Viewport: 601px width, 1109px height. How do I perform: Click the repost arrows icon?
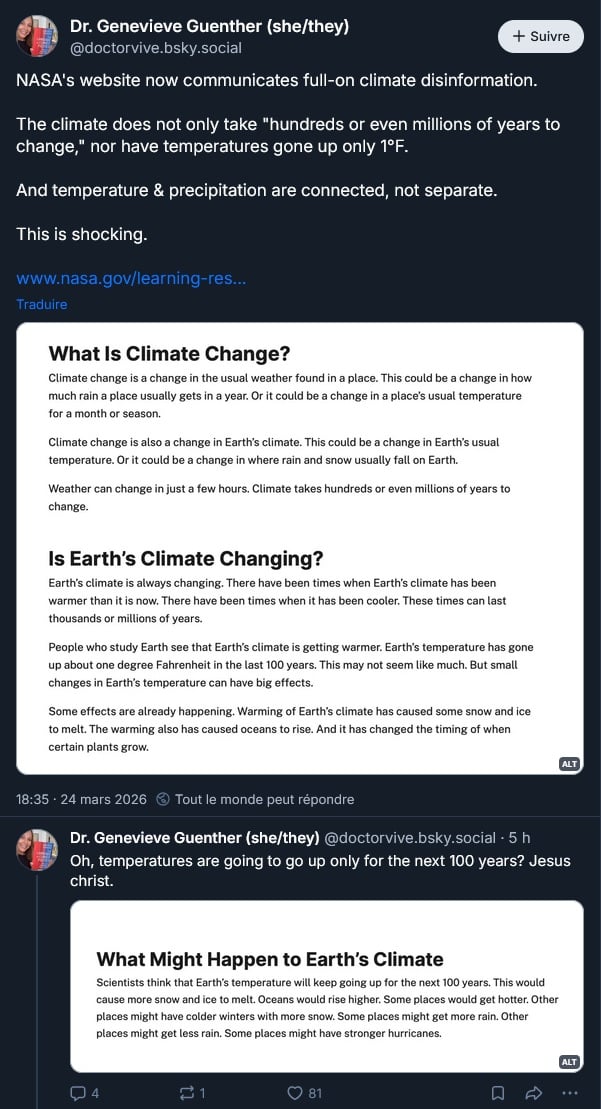pyautogui.click(x=187, y=1093)
